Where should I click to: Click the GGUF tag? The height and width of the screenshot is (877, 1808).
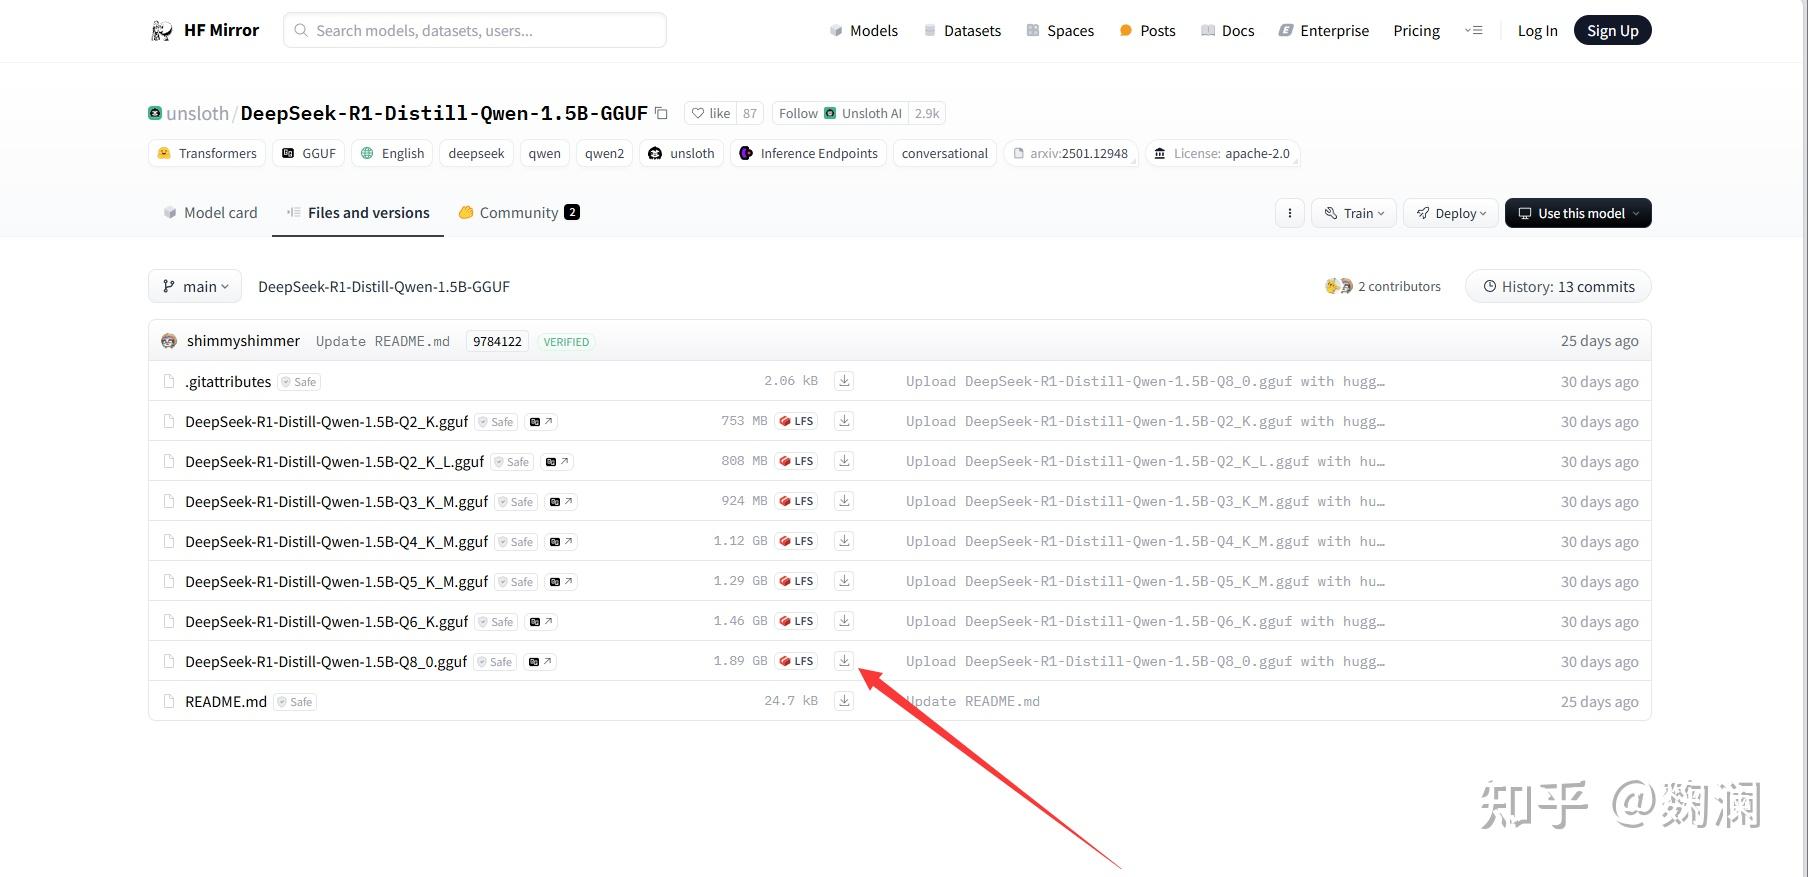coord(309,153)
